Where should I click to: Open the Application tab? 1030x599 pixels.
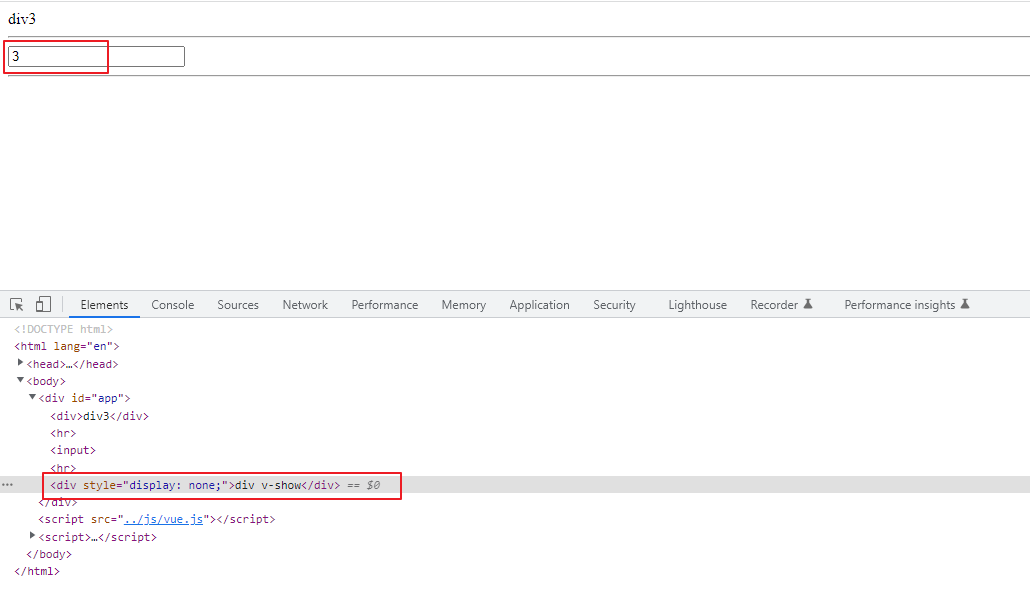(x=539, y=305)
